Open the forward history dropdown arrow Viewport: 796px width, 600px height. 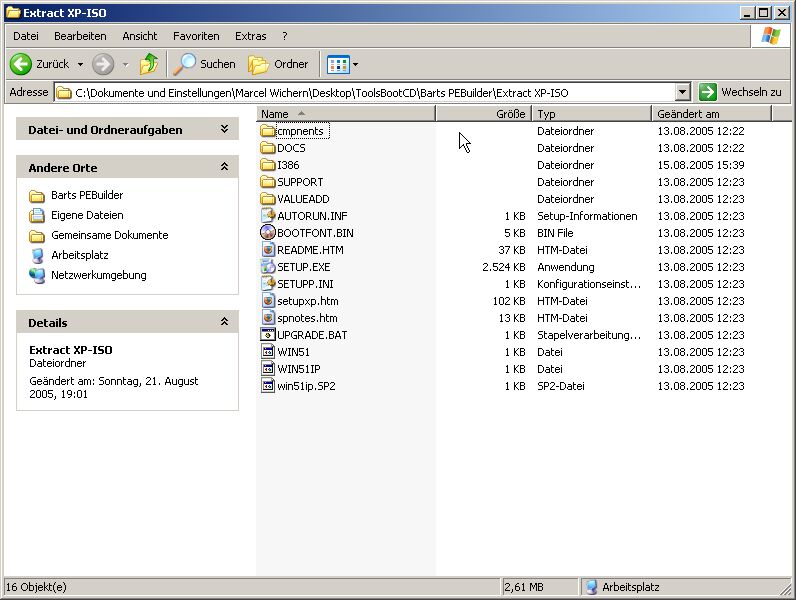[x=125, y=64]
